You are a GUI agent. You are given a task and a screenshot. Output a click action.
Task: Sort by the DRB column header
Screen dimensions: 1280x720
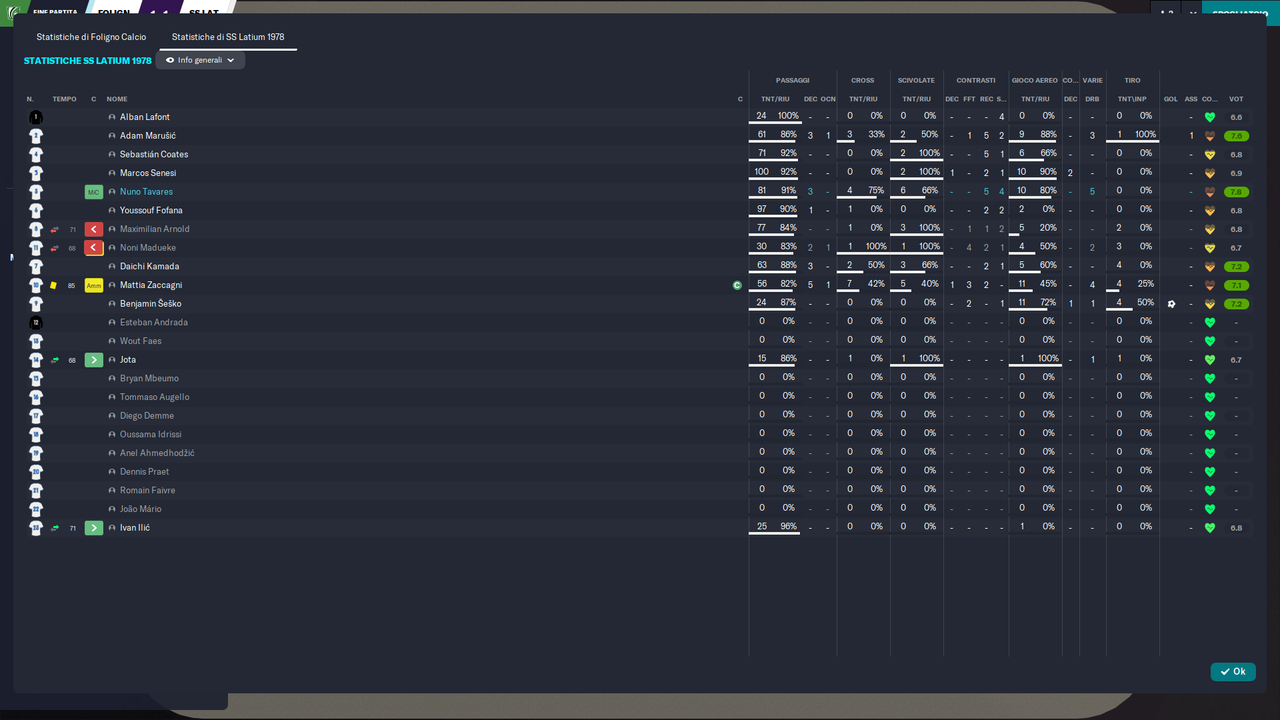1092,99
